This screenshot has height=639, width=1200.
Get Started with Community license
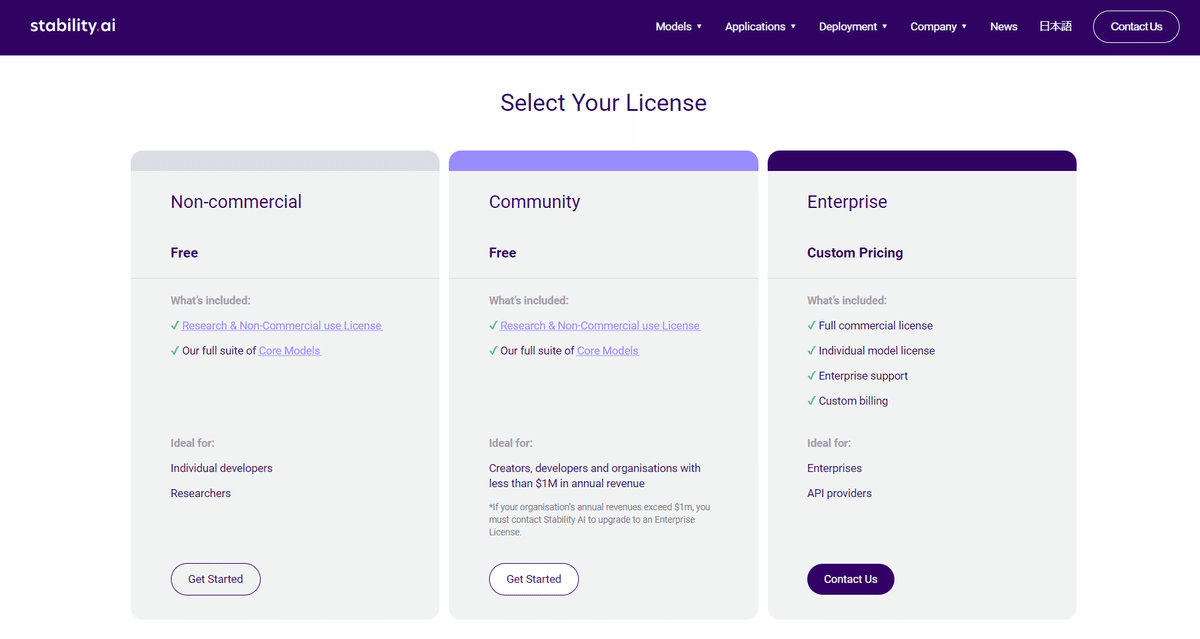point(534,579)
